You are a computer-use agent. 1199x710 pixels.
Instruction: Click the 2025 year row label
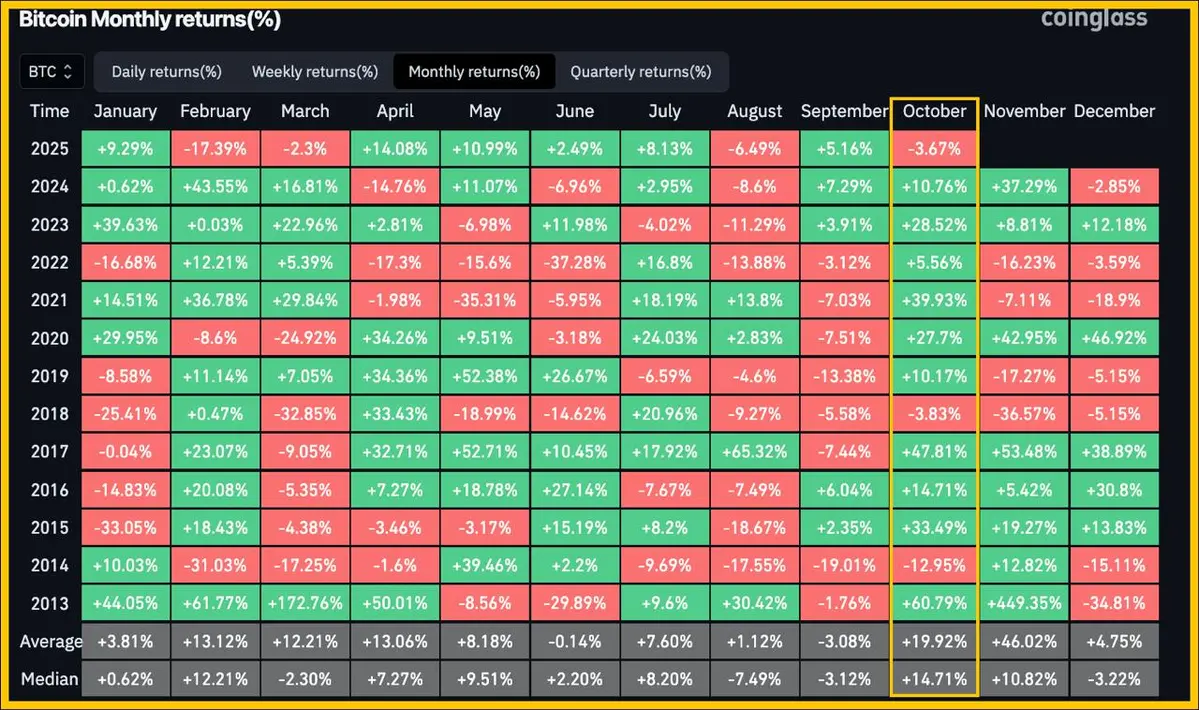click(50, 149)
